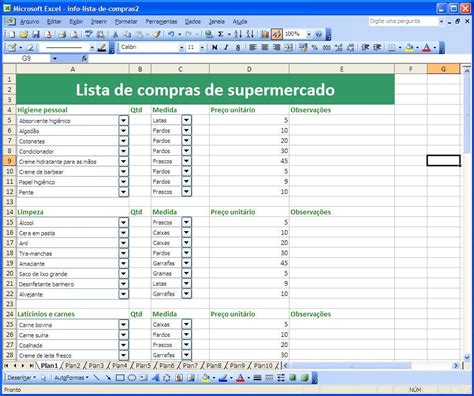The width and height of the screenshot is (474, 396).
Task: Open the Name Box dropdown arrow
Action: 55,59
